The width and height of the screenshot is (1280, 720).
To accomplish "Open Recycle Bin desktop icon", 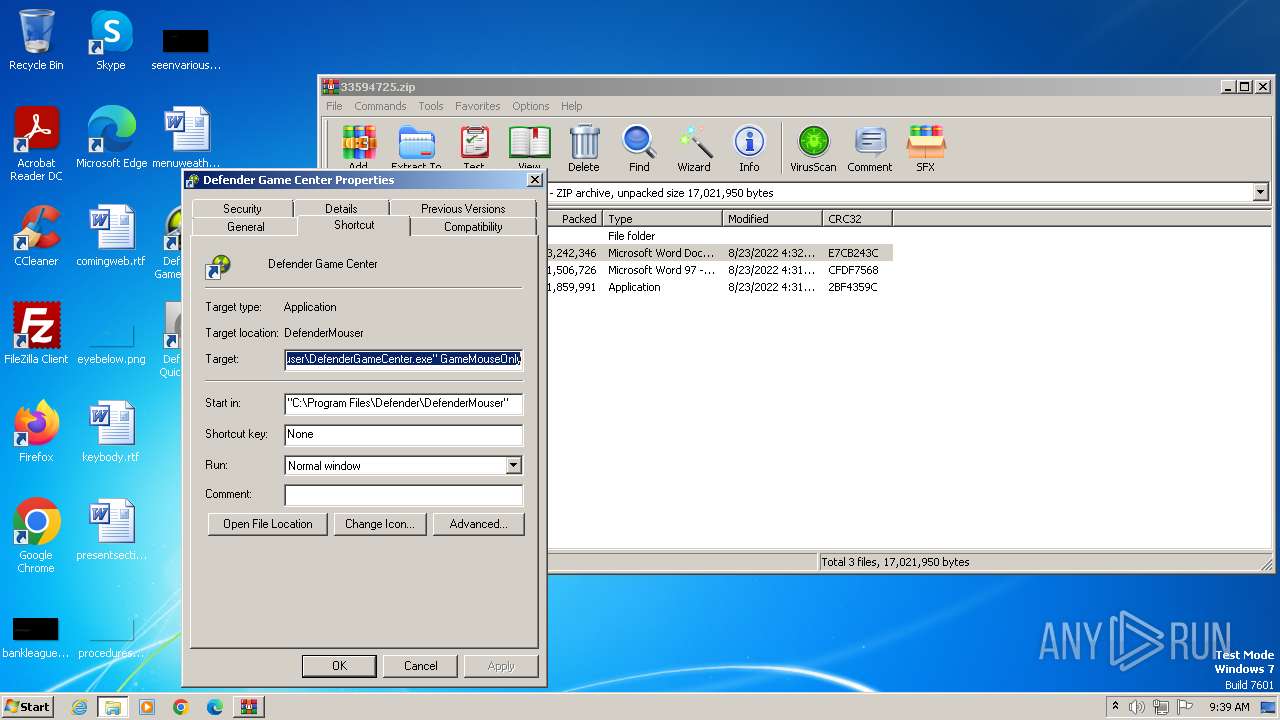I will point(36,40).
